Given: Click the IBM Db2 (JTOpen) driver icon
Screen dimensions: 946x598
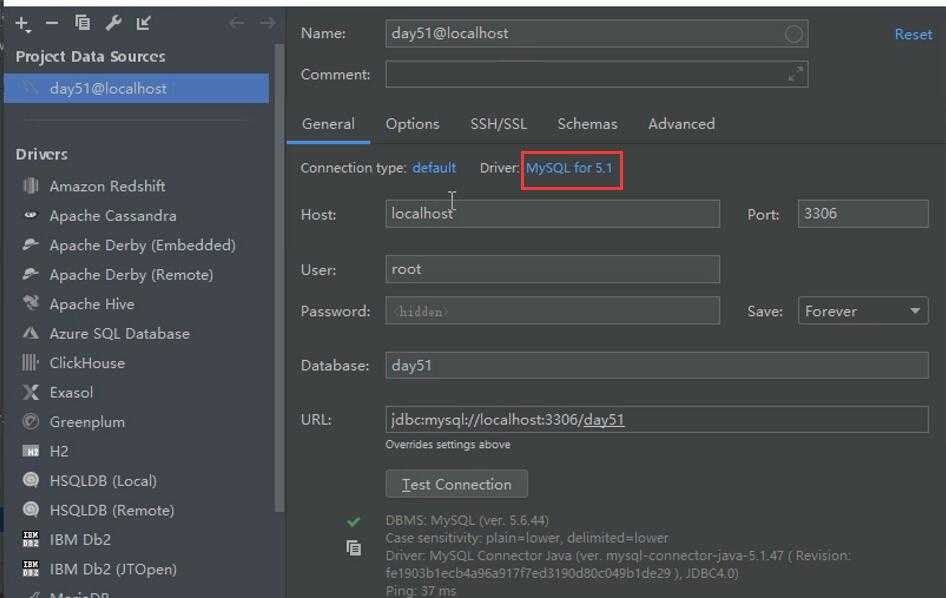Looking at the screenshot, I should click(x=30, y=568).
